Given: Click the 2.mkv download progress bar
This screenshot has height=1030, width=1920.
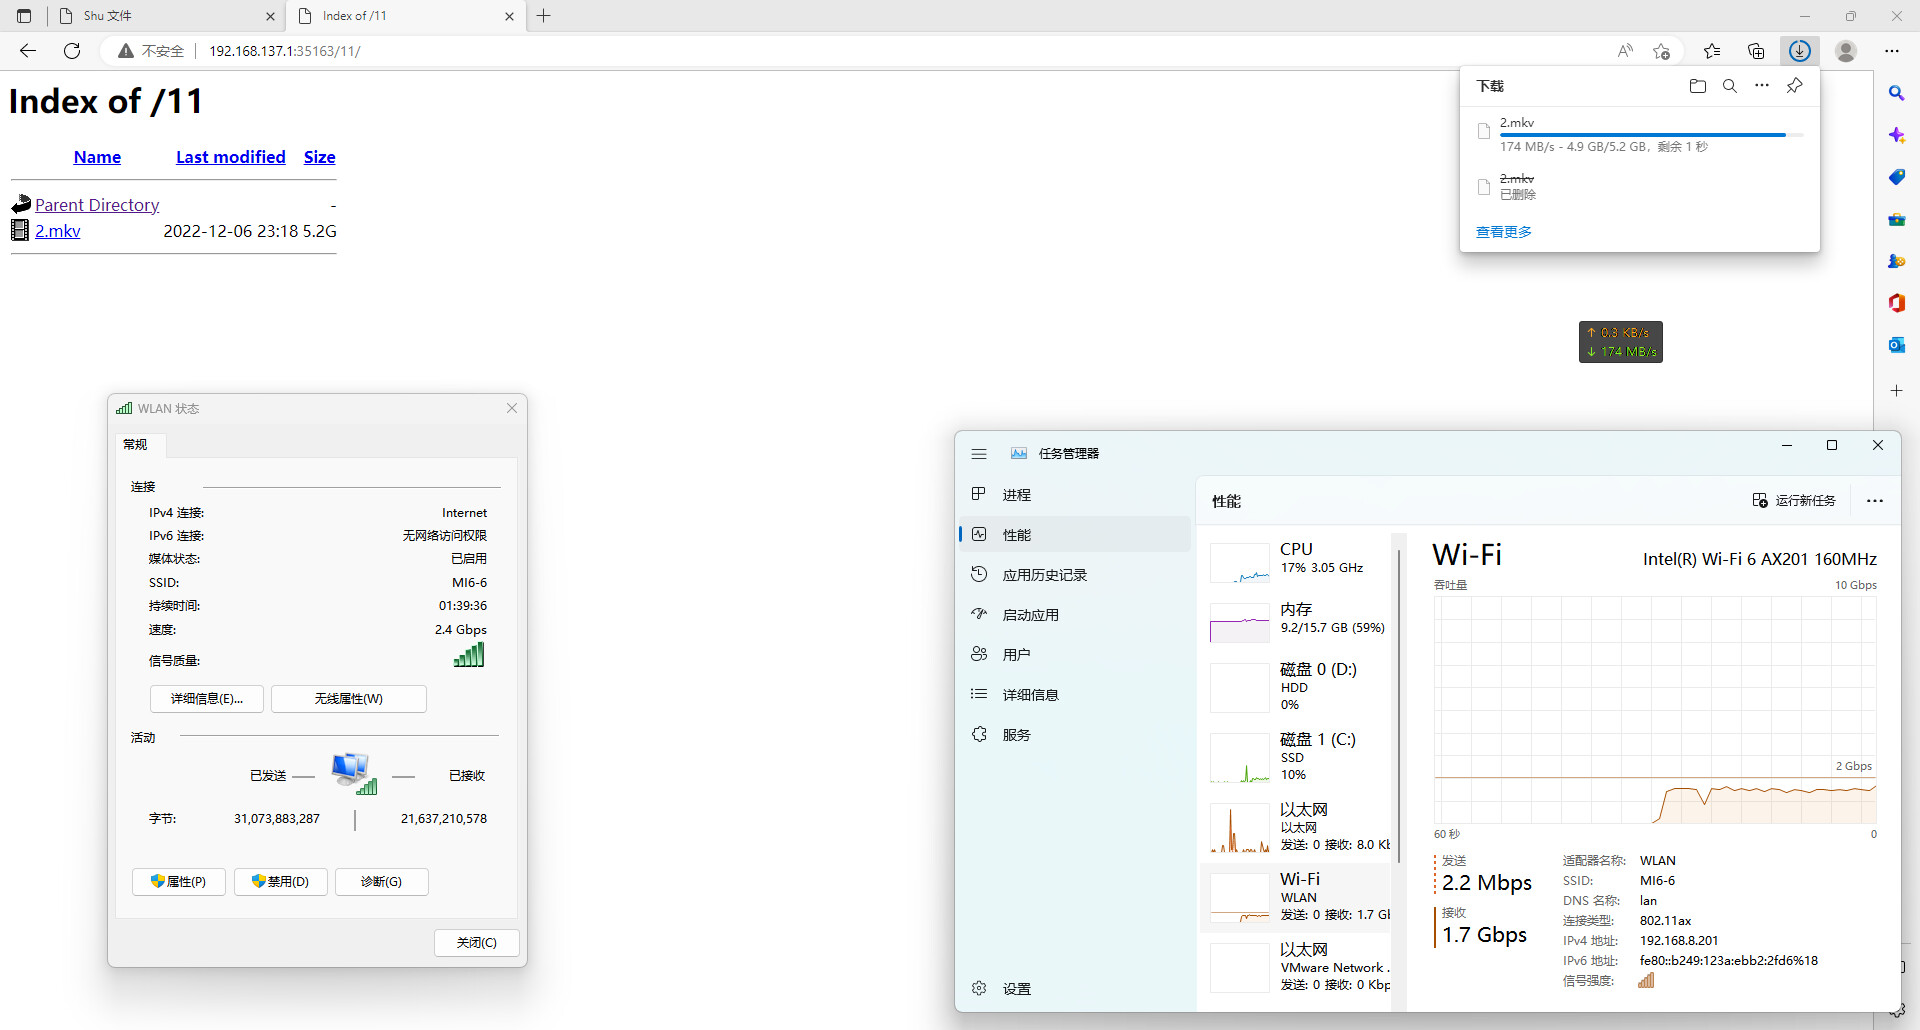Looking at the screenshot, I should pos(1651,135).
